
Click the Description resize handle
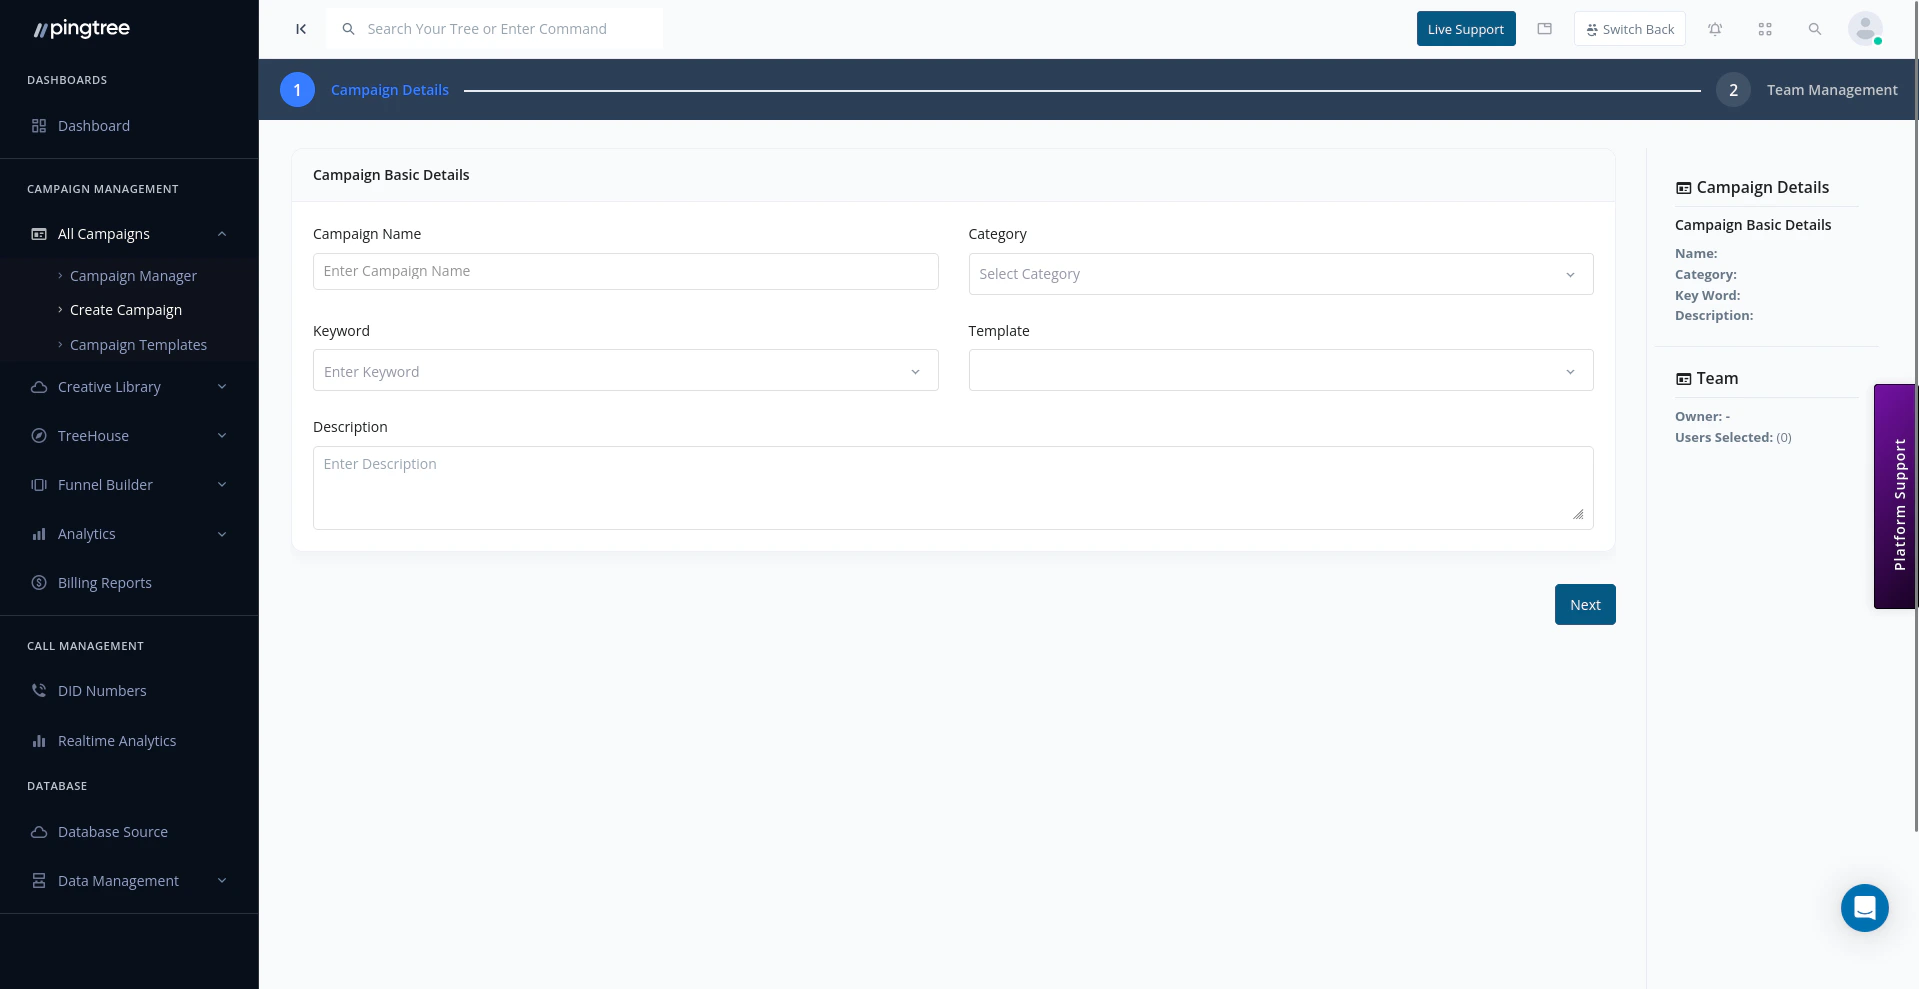(x=1578, y=514)
